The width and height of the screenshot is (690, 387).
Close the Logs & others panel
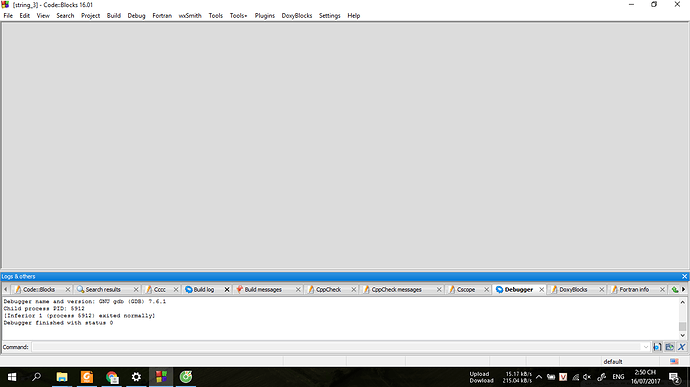click(x=684, y=276)
